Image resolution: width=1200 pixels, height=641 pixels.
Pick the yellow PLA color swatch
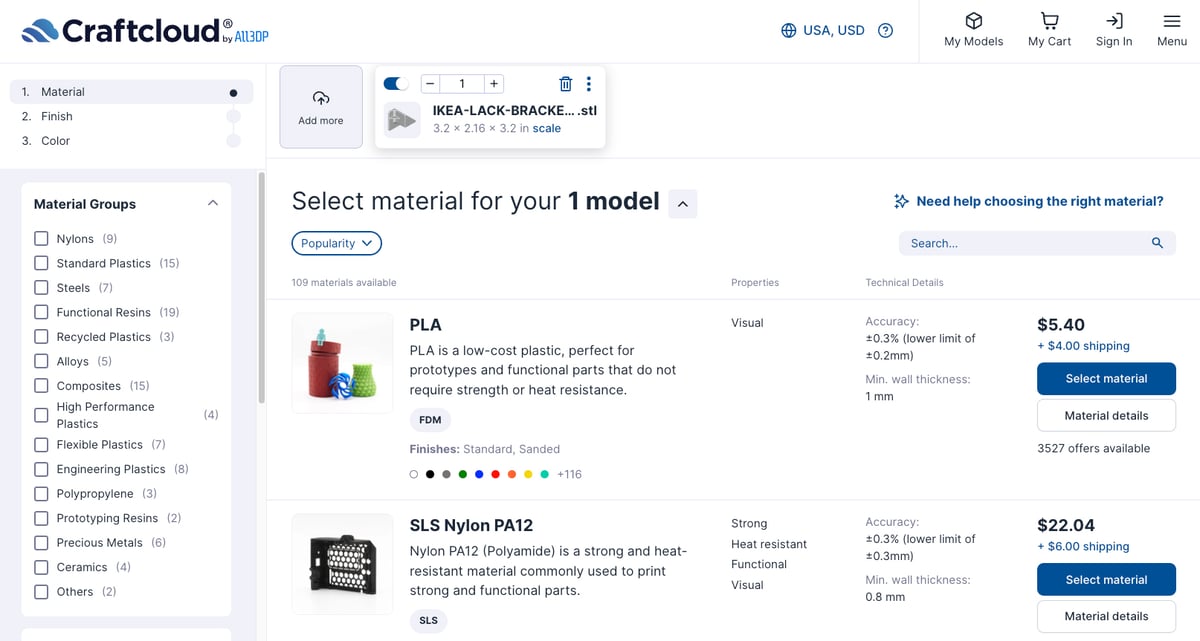528,474
